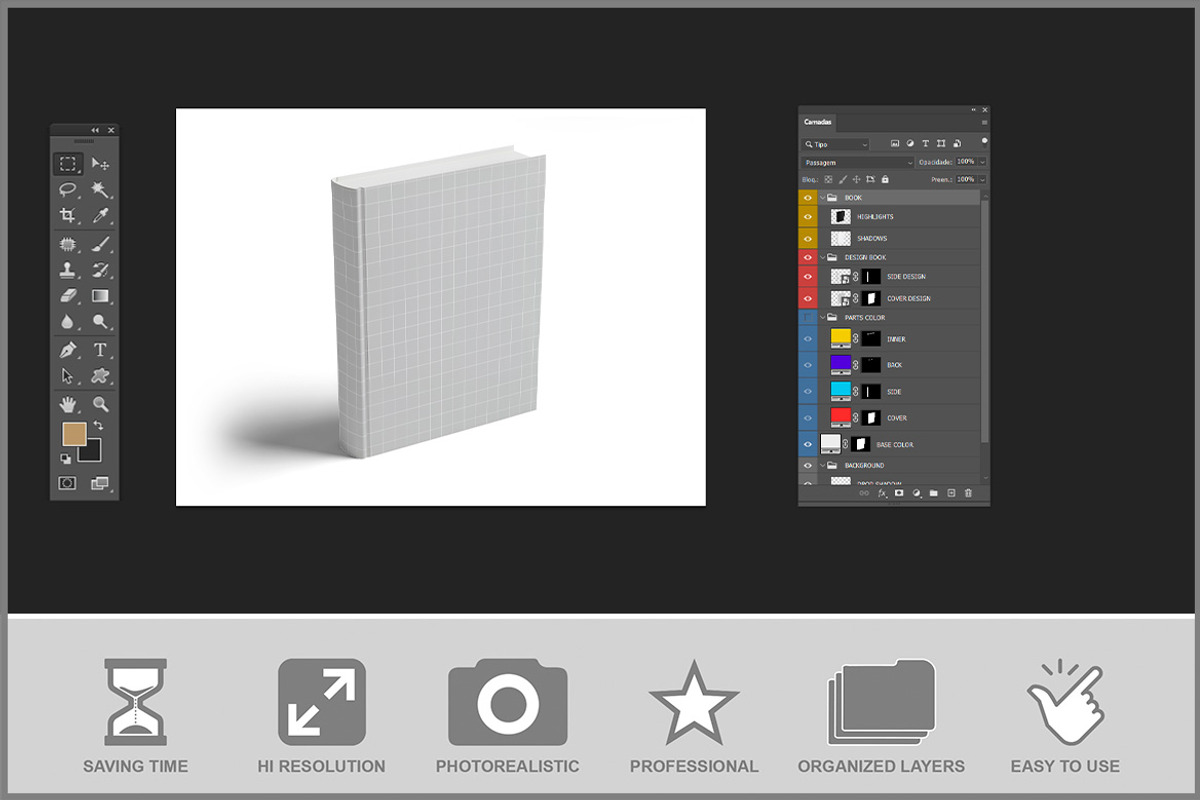This screenshot has height=800, width=1200.
Task: Hide the DESIGN BOOK group
Action: click(808, 257)
